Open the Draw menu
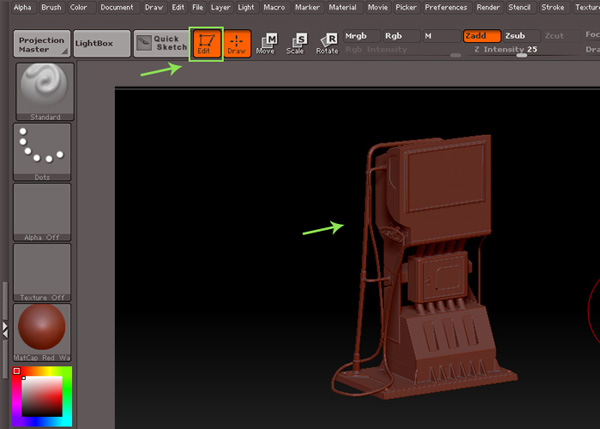Screen dimensions: 600x429 154,7
